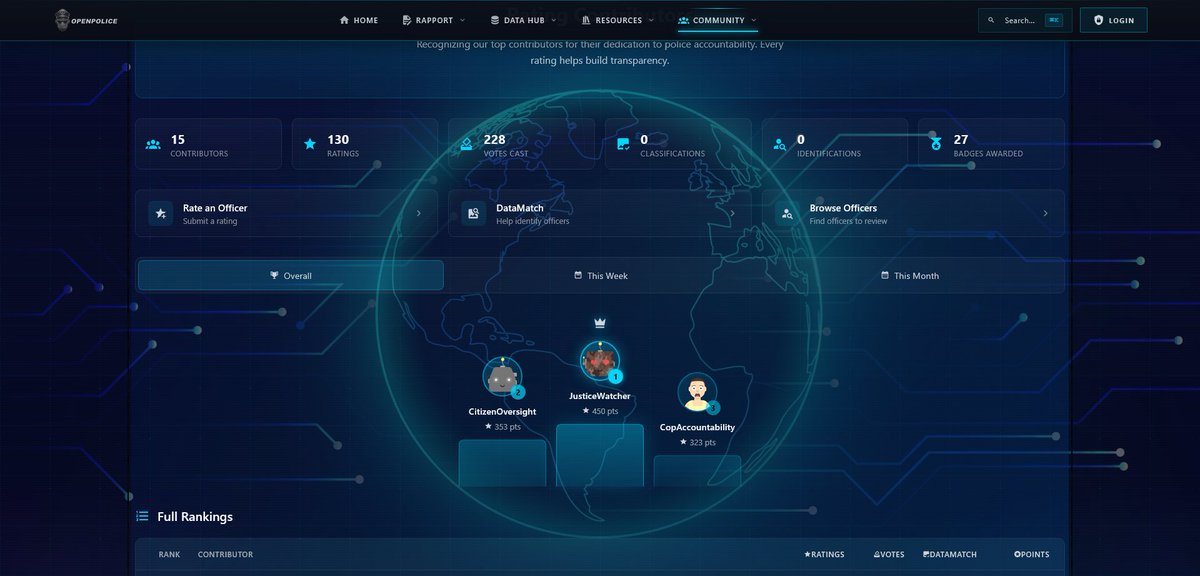The height and width of the screenshot is (576, 1200).
Task: Open the Community menu
Action: pos(717,20)
